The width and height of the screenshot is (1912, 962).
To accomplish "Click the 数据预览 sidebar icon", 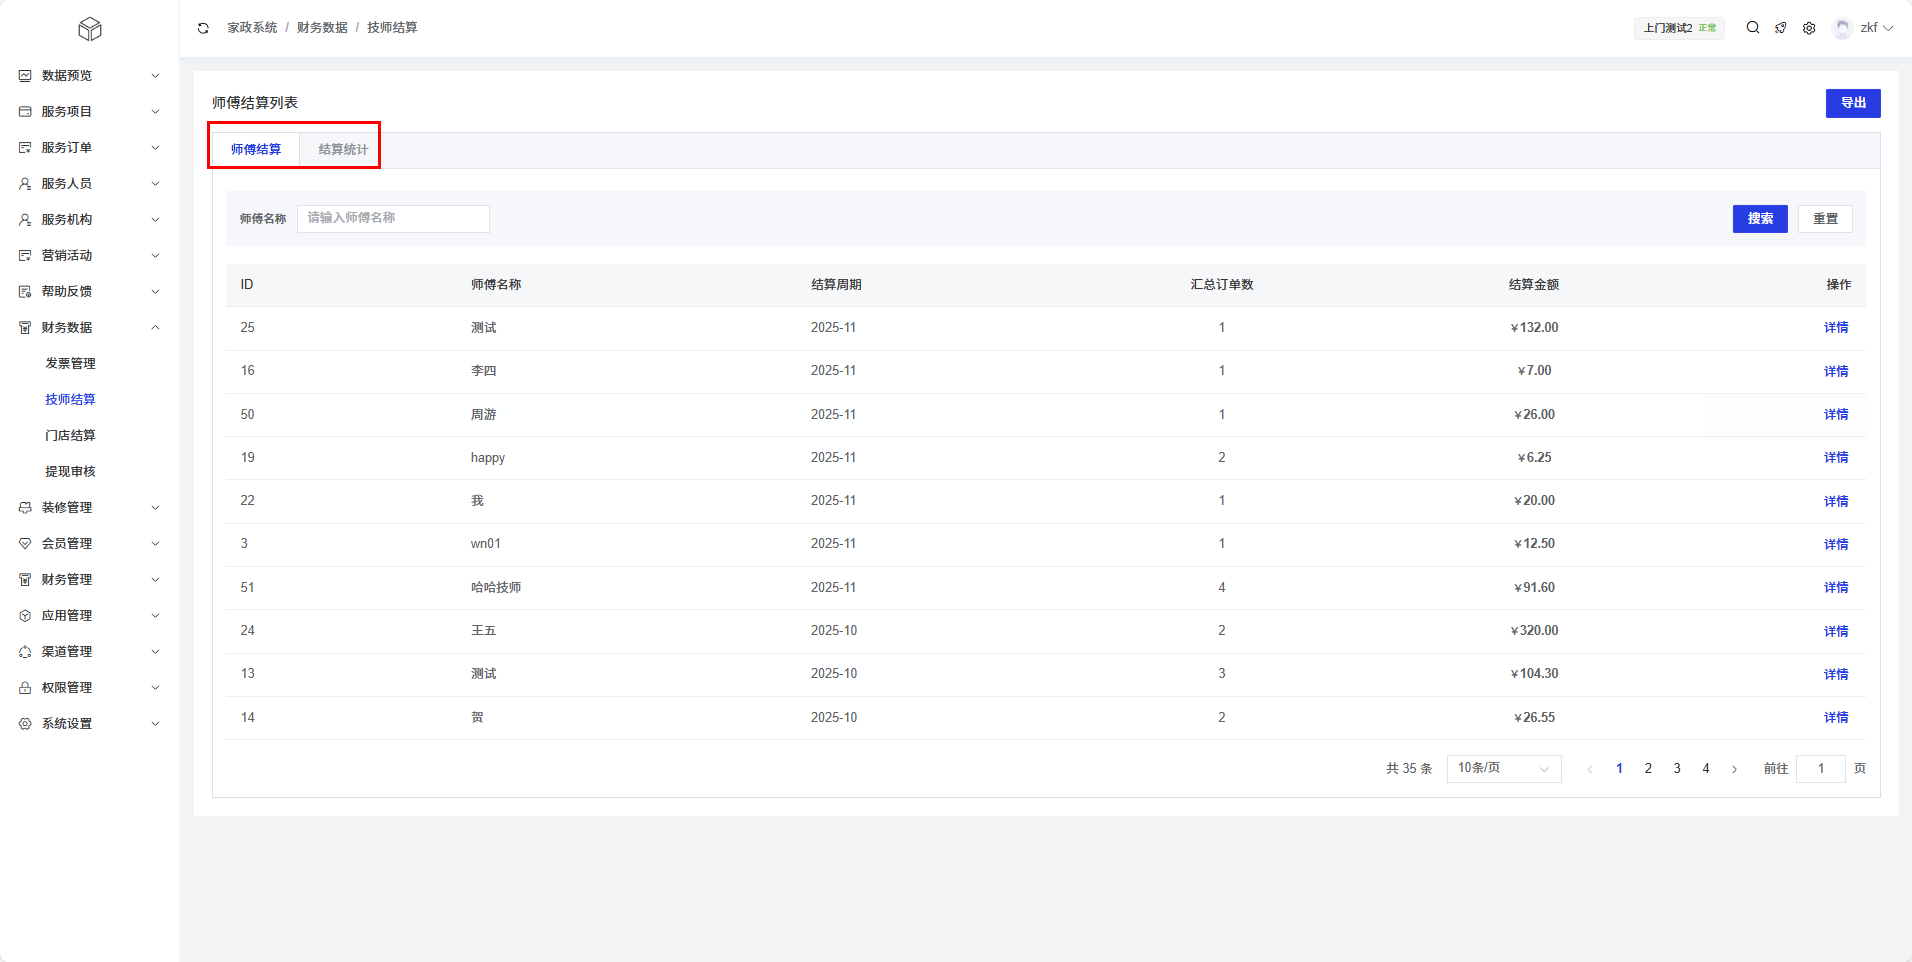I will coord(25,76).
